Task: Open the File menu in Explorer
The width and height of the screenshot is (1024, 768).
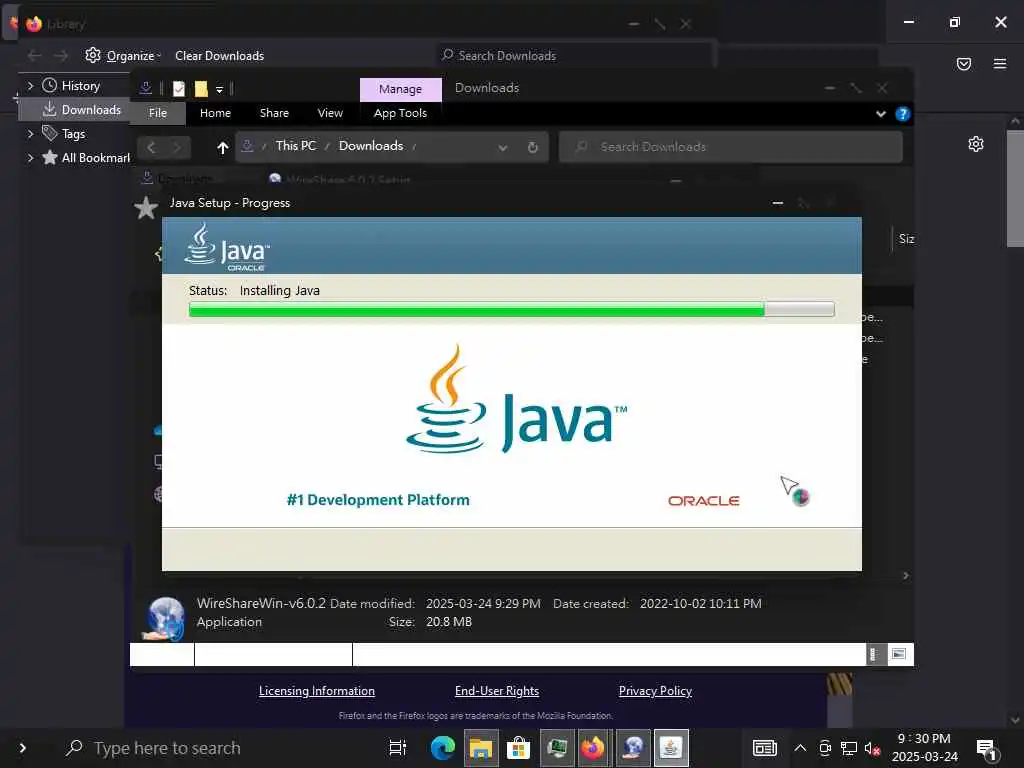Action: click(x=157, y=113)
